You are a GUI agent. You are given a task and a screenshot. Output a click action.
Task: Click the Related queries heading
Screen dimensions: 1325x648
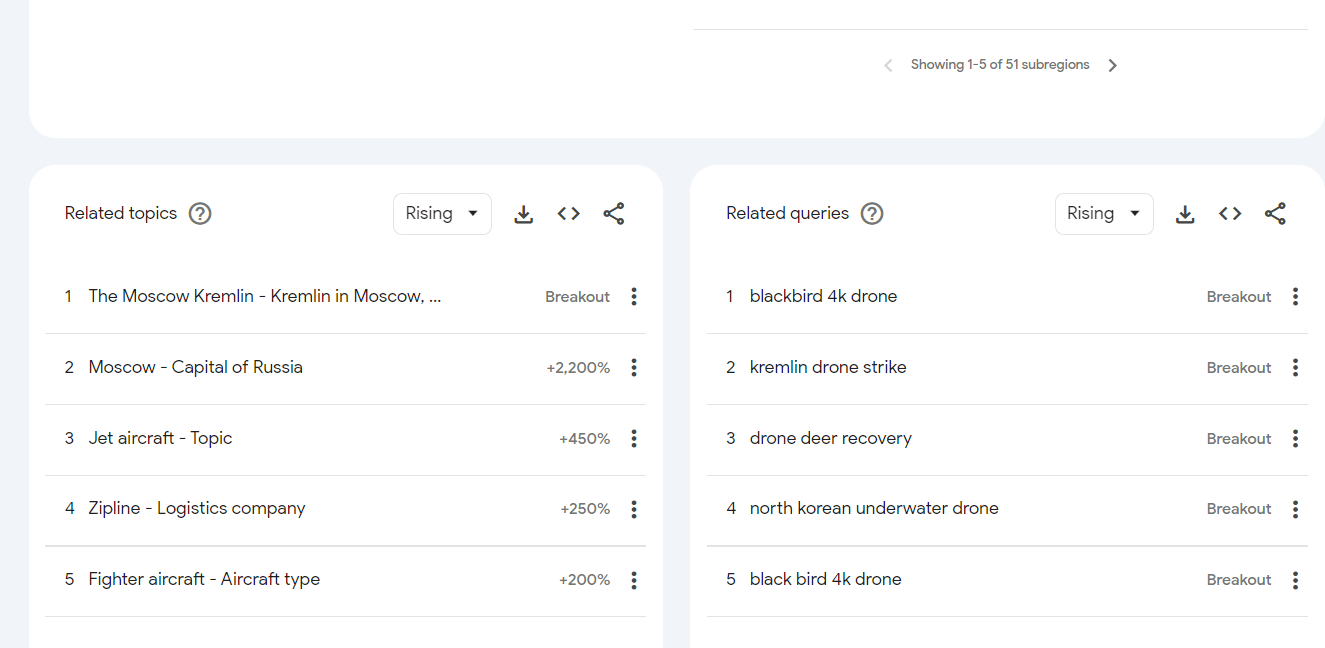[788, 213]
